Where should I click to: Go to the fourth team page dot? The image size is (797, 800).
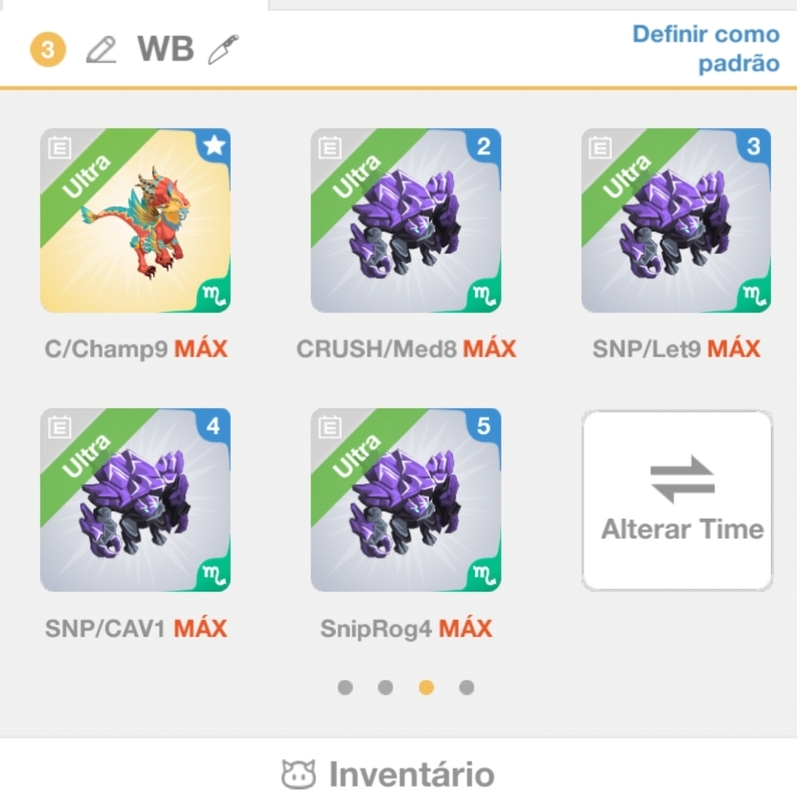pyautogui.click(x=466, y=687)
